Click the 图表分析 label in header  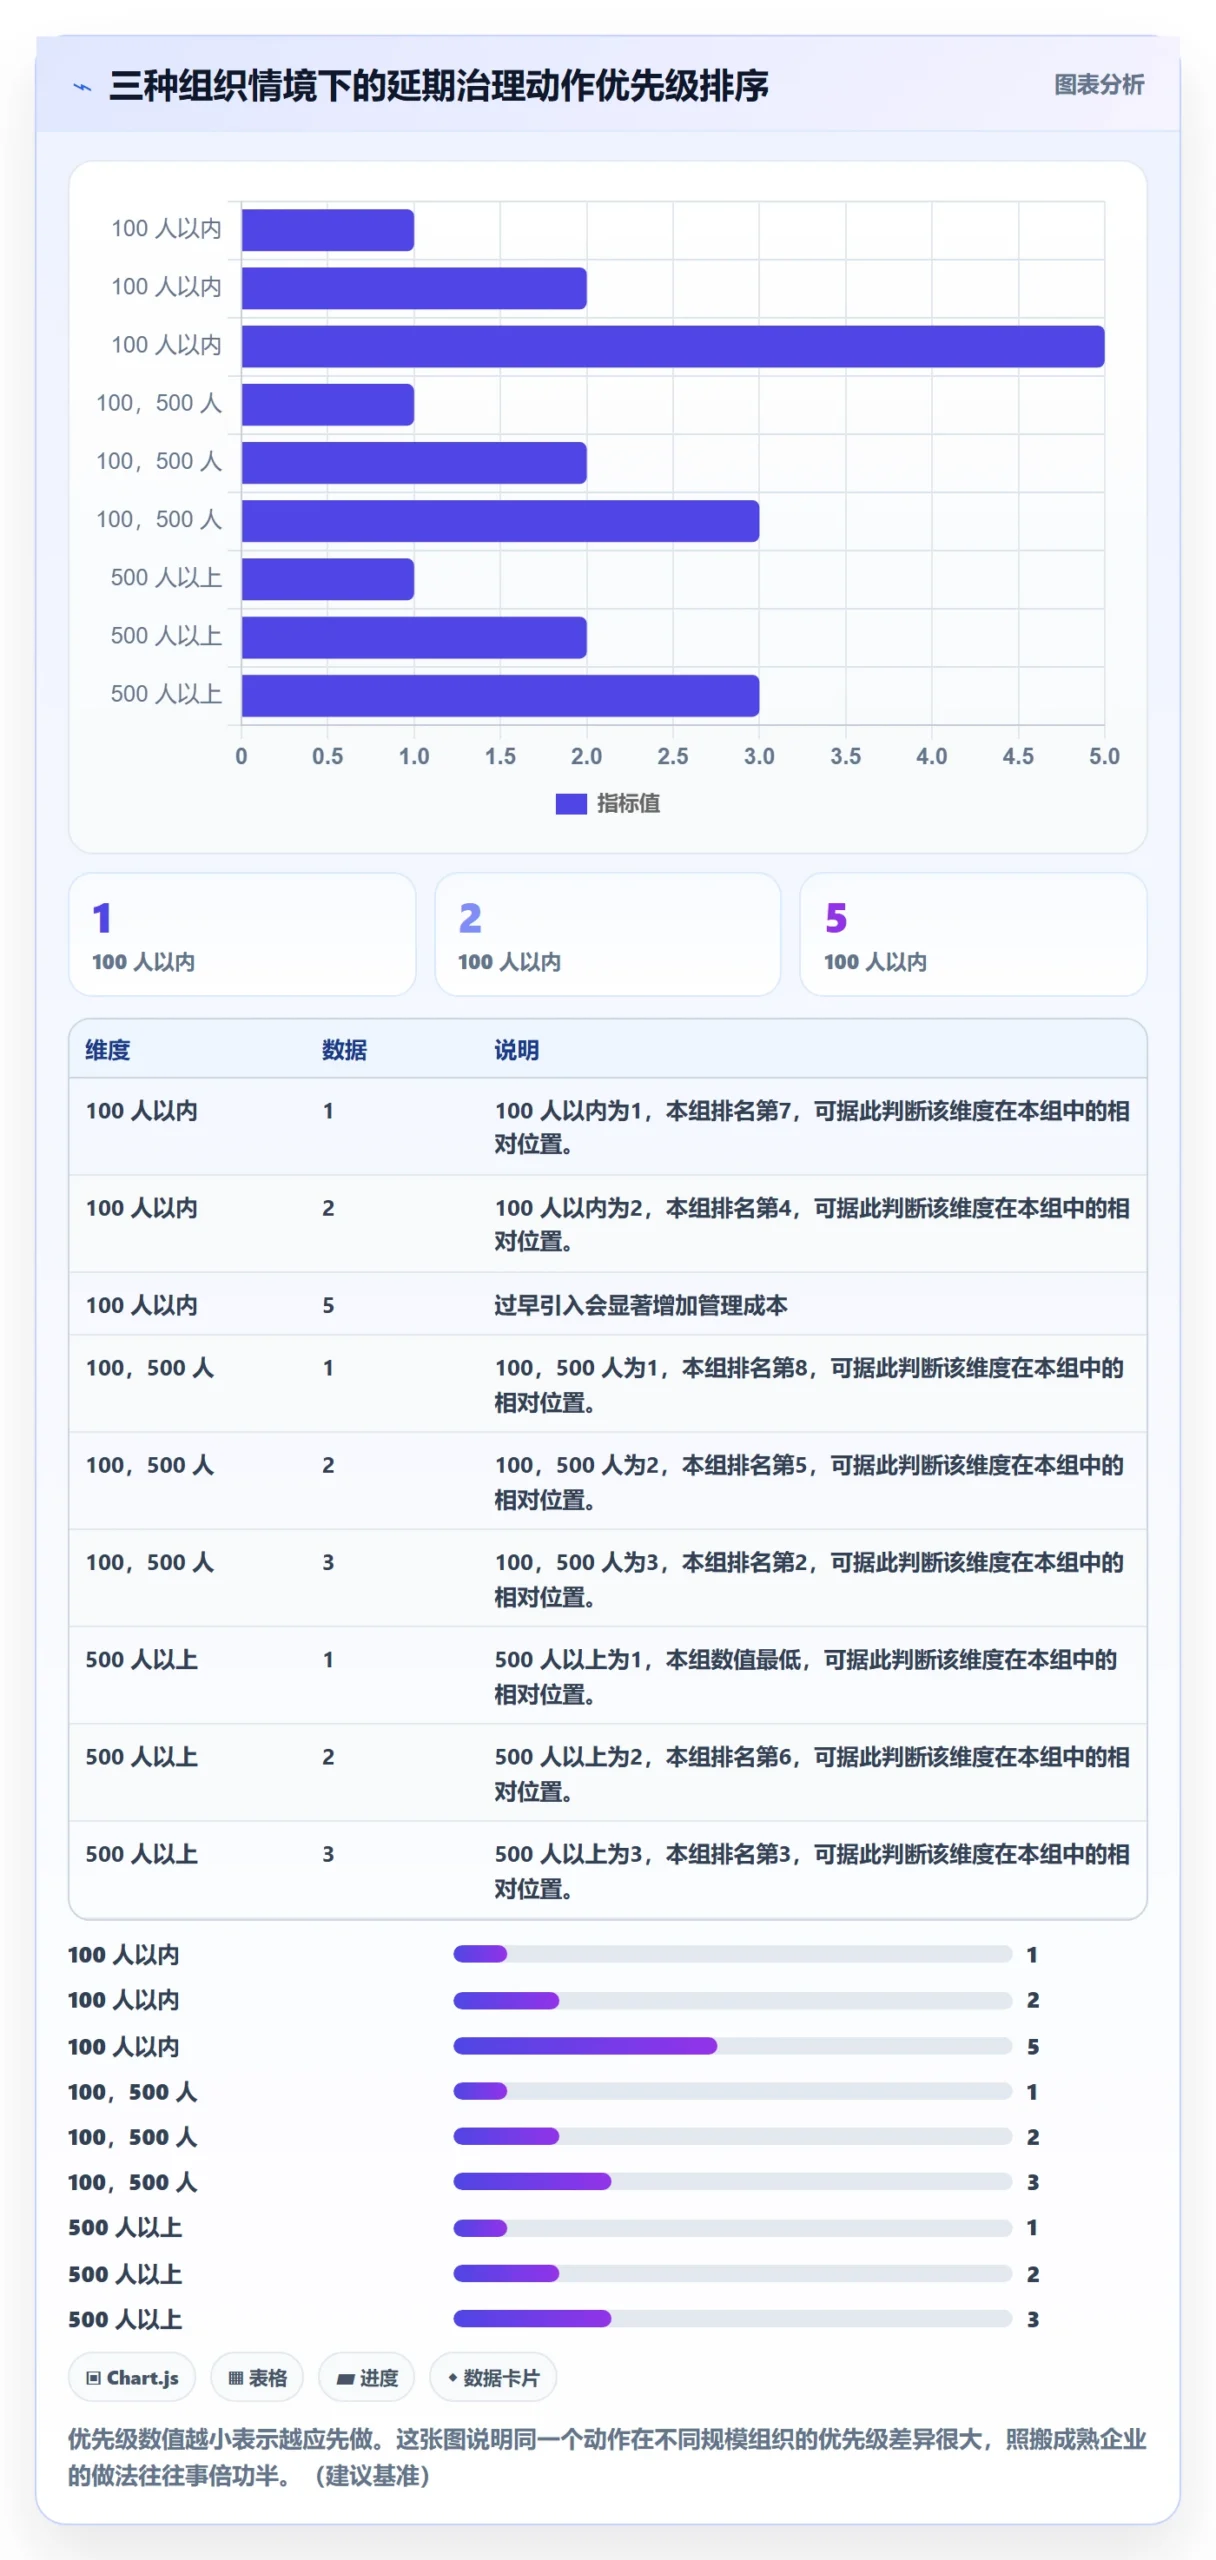(1098, 85)
